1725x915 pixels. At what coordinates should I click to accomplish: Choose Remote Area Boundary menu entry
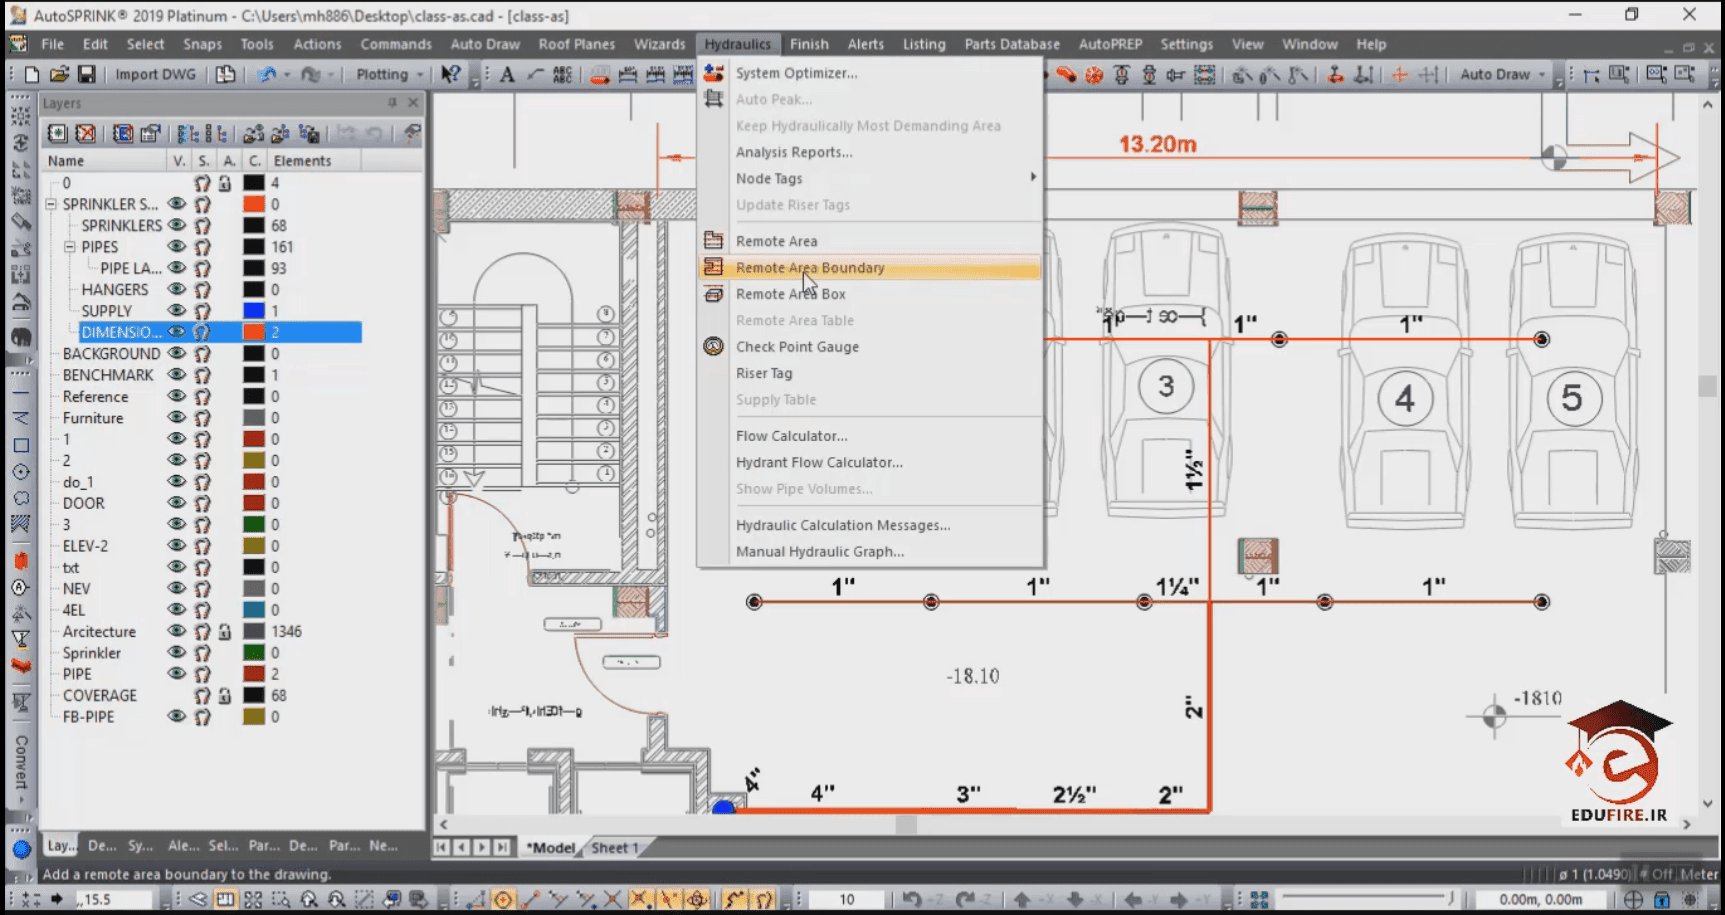point(869,267)
